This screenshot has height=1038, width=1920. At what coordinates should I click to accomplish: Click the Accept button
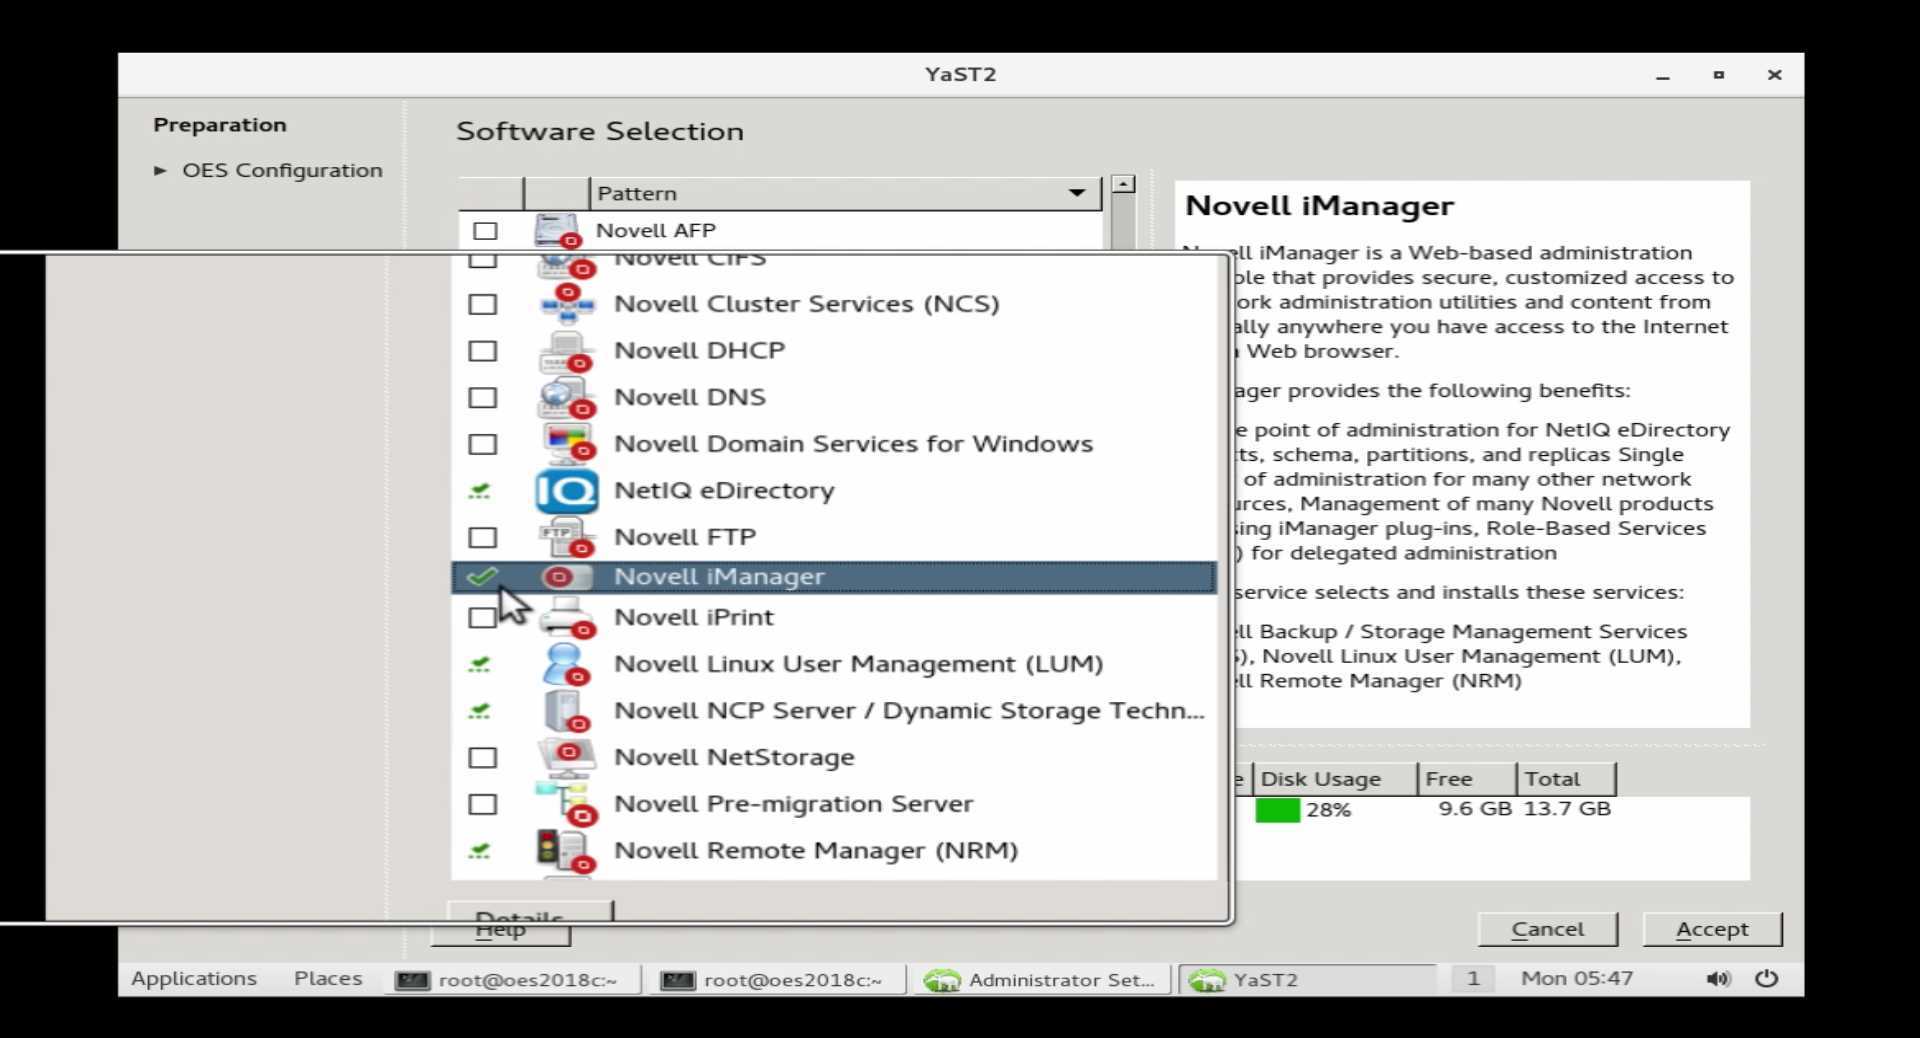tap(1712, 930)
